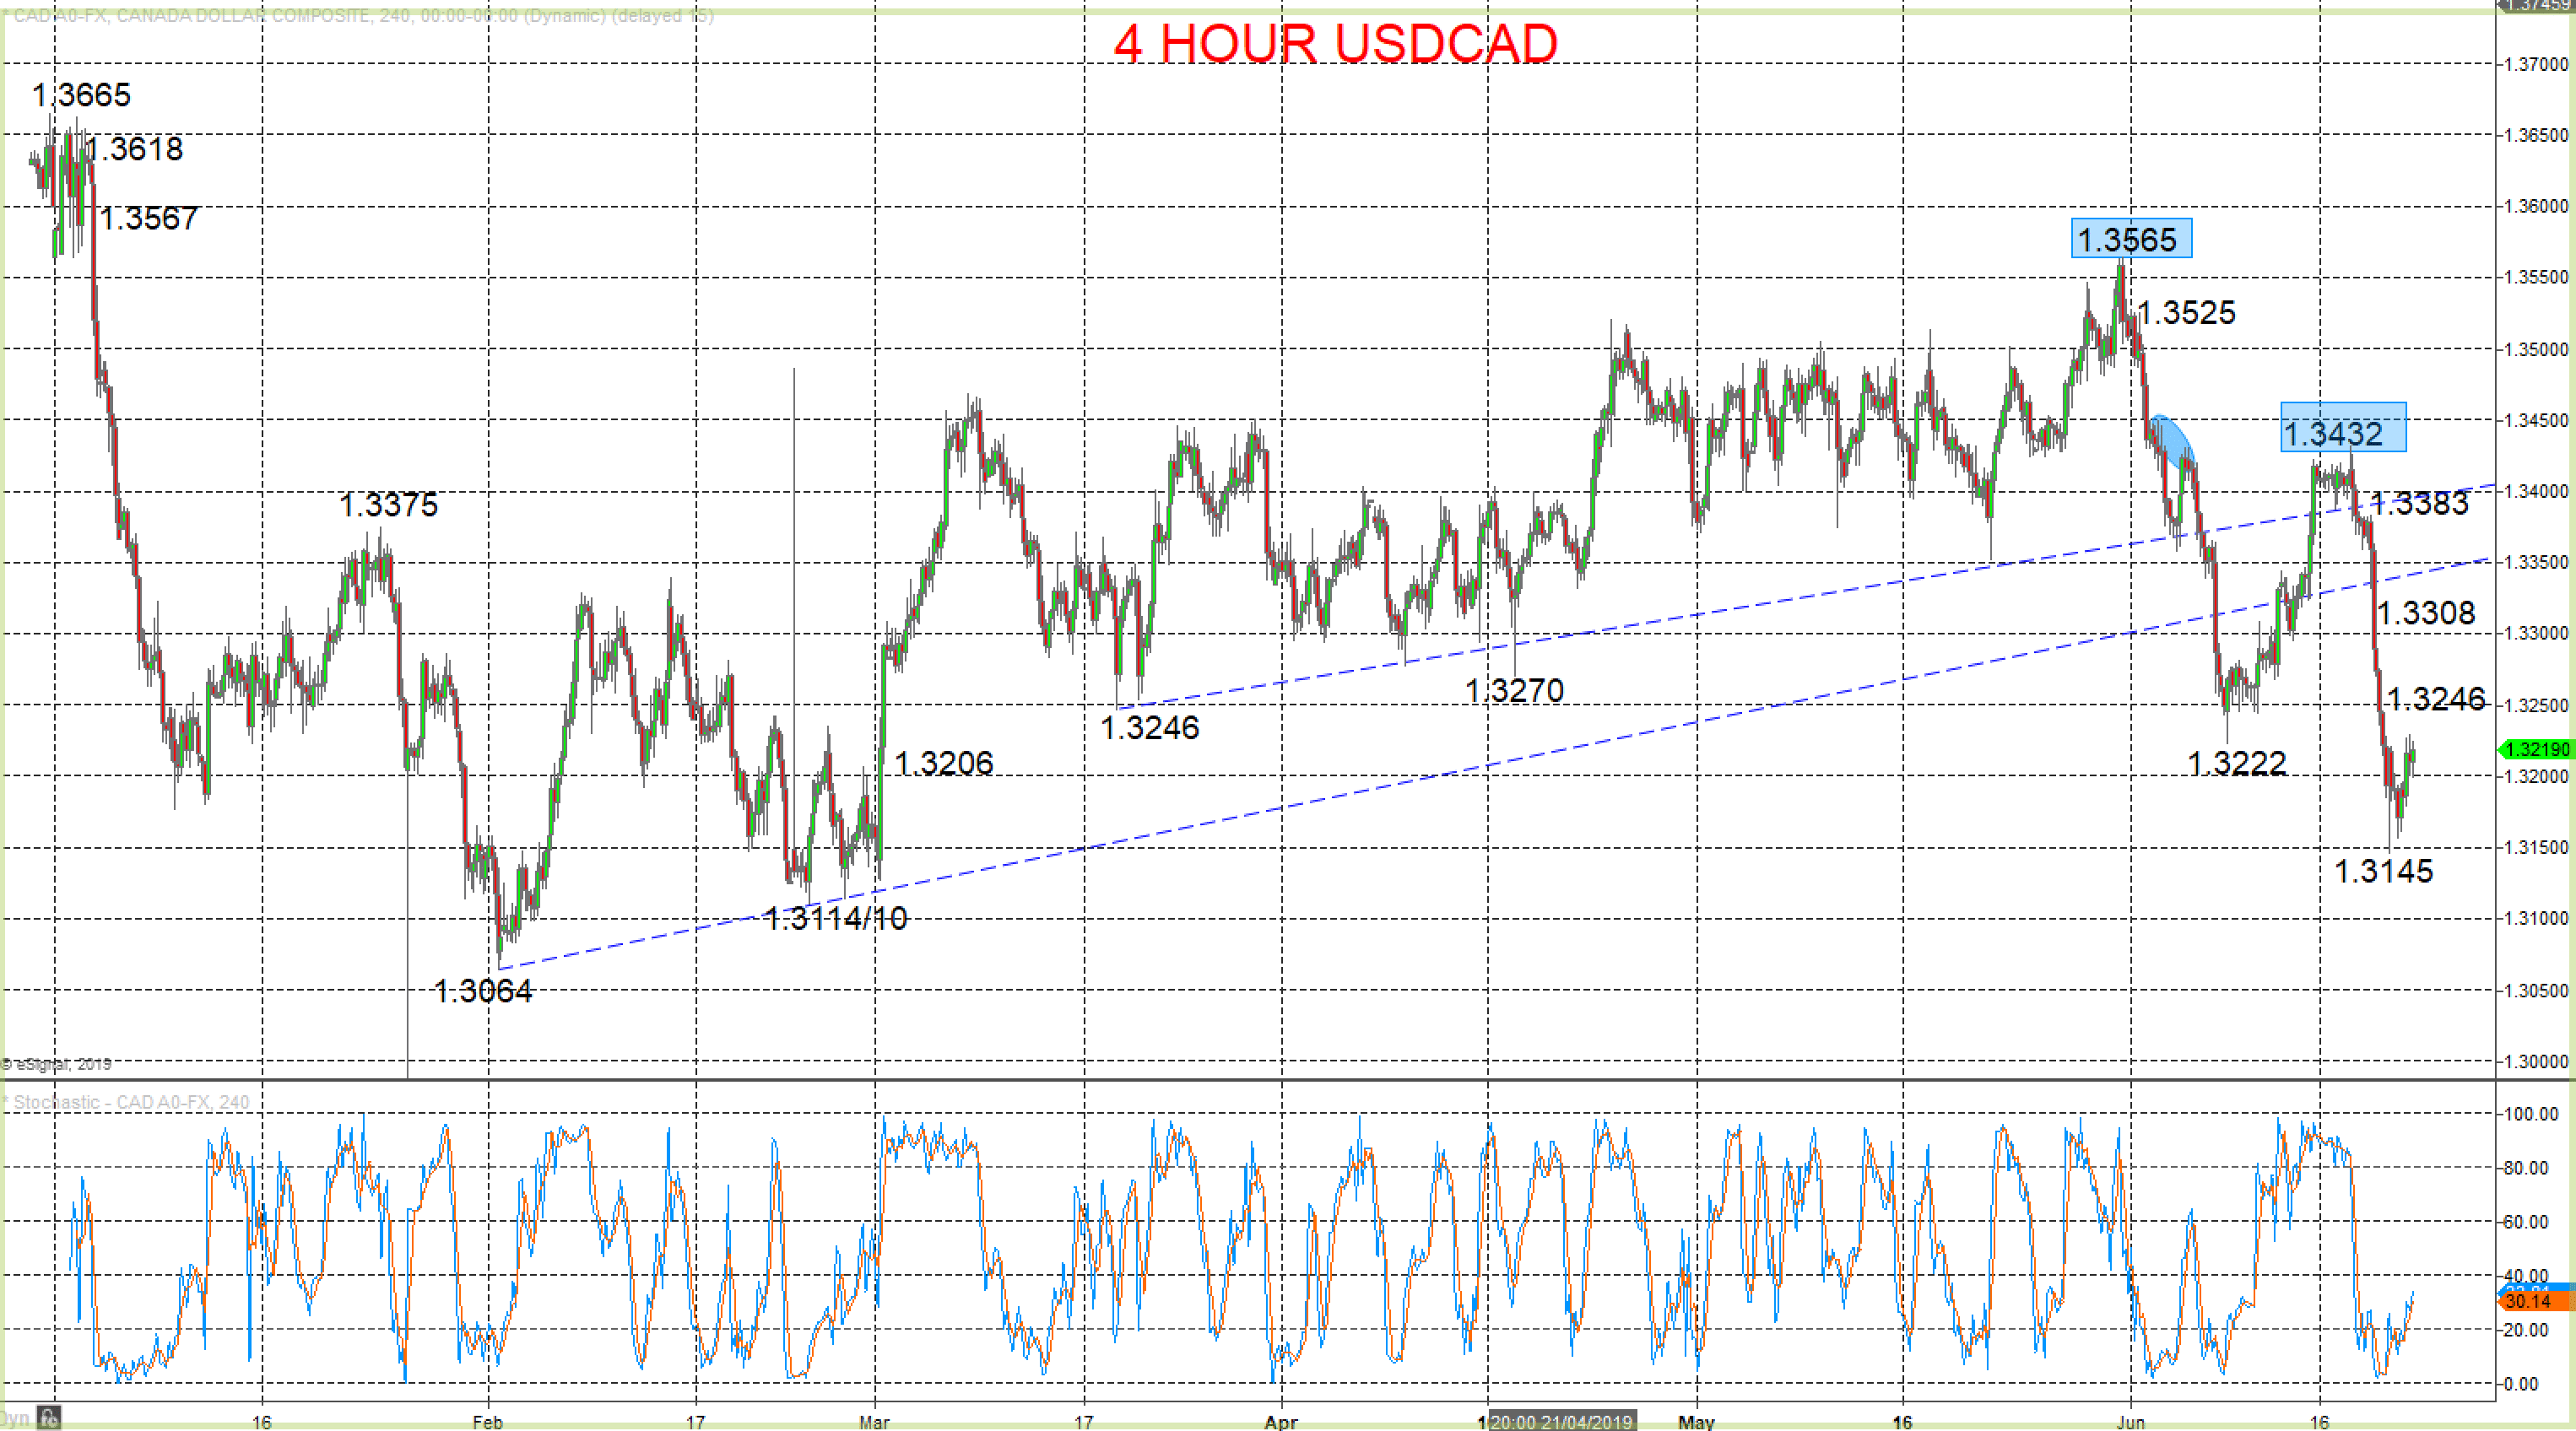Click 1.37000 on the price axis

click(x=2535, y=64)
